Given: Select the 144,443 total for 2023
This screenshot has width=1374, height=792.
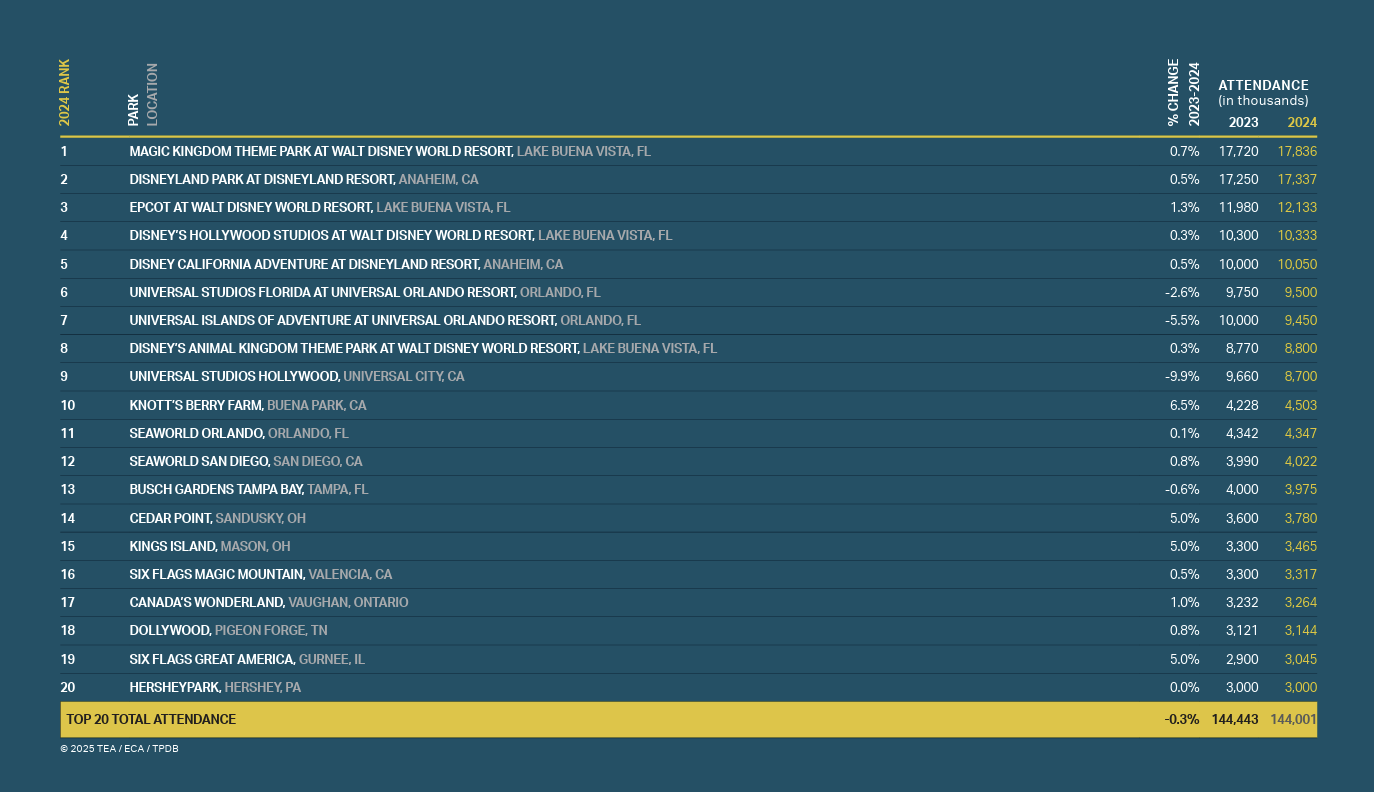Looking at the screenshot, I should coord(1234,719).
